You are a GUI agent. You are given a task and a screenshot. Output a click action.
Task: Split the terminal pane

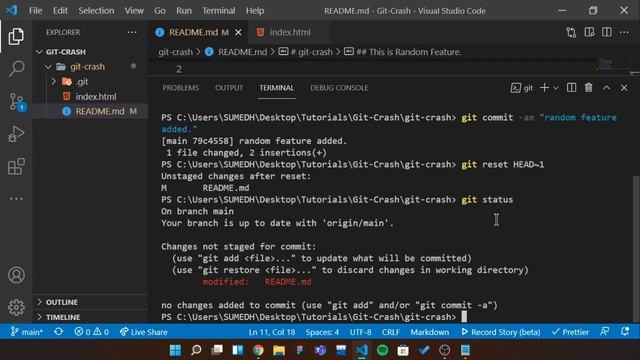tap(571, 88)
